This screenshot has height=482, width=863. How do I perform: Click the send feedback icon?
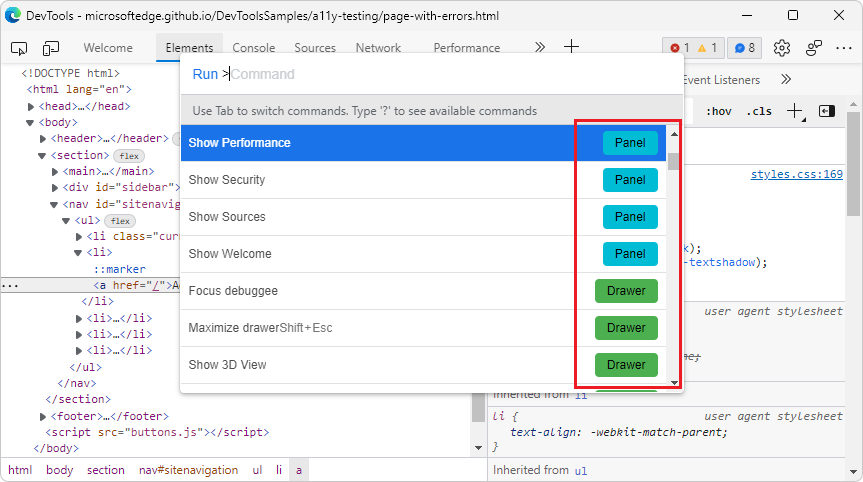point(813,48)
